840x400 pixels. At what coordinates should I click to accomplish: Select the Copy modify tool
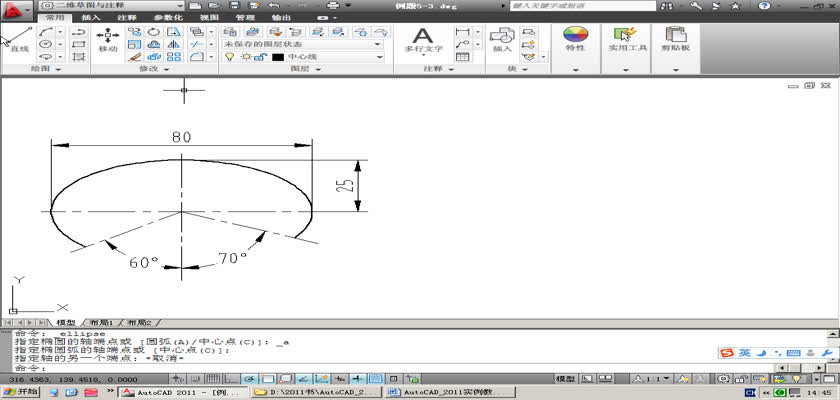134,32
